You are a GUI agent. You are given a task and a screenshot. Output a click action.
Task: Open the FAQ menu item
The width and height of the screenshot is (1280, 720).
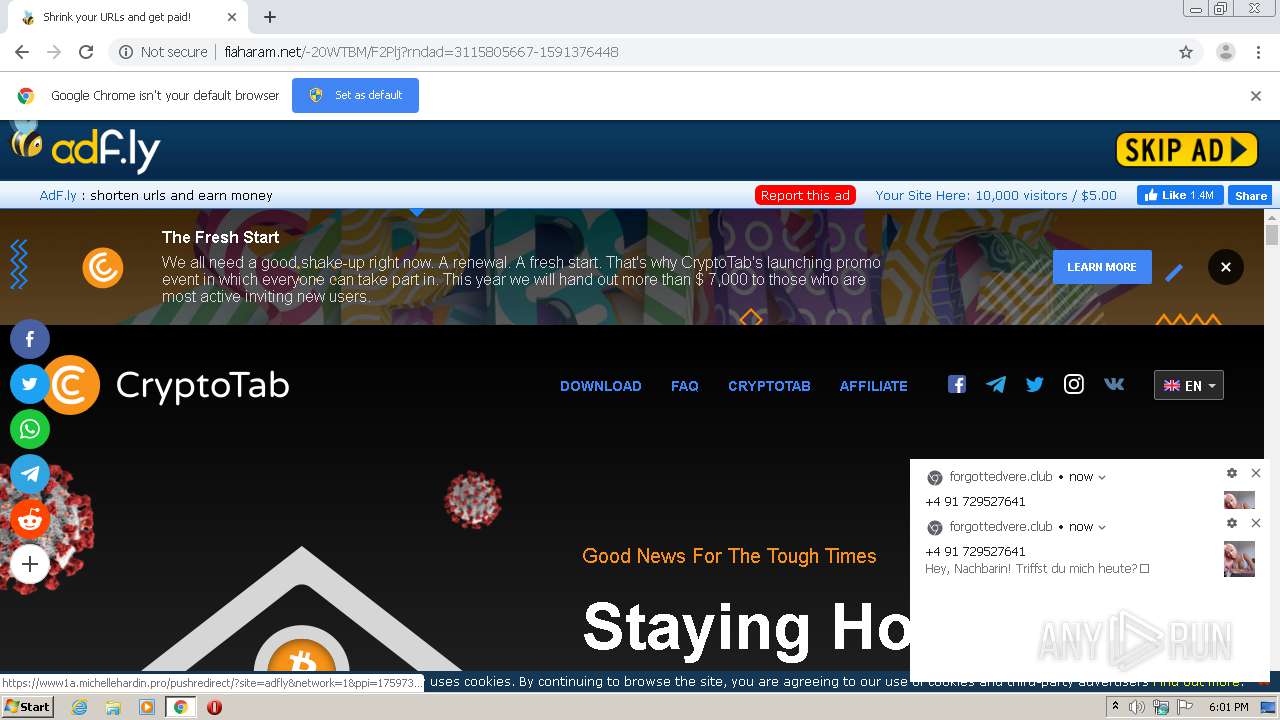point(685,386)
